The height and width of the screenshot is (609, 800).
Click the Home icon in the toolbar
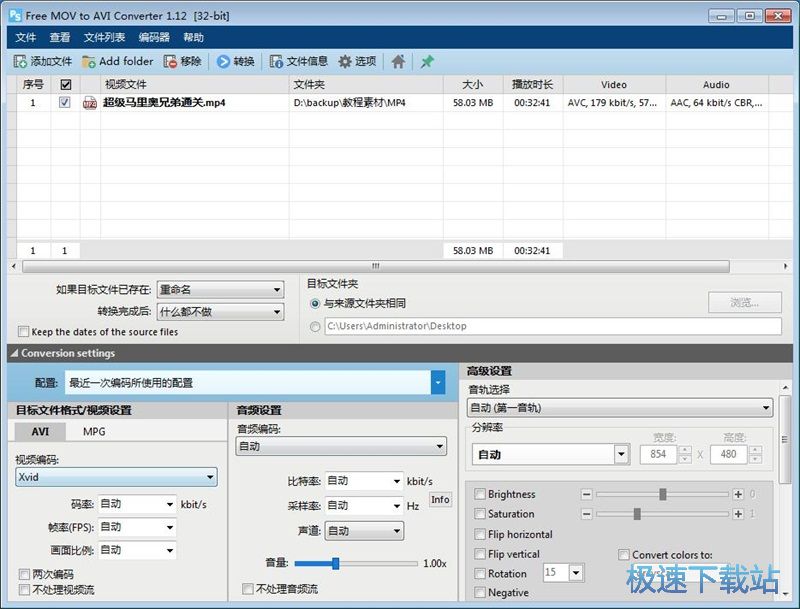point(398,61)
